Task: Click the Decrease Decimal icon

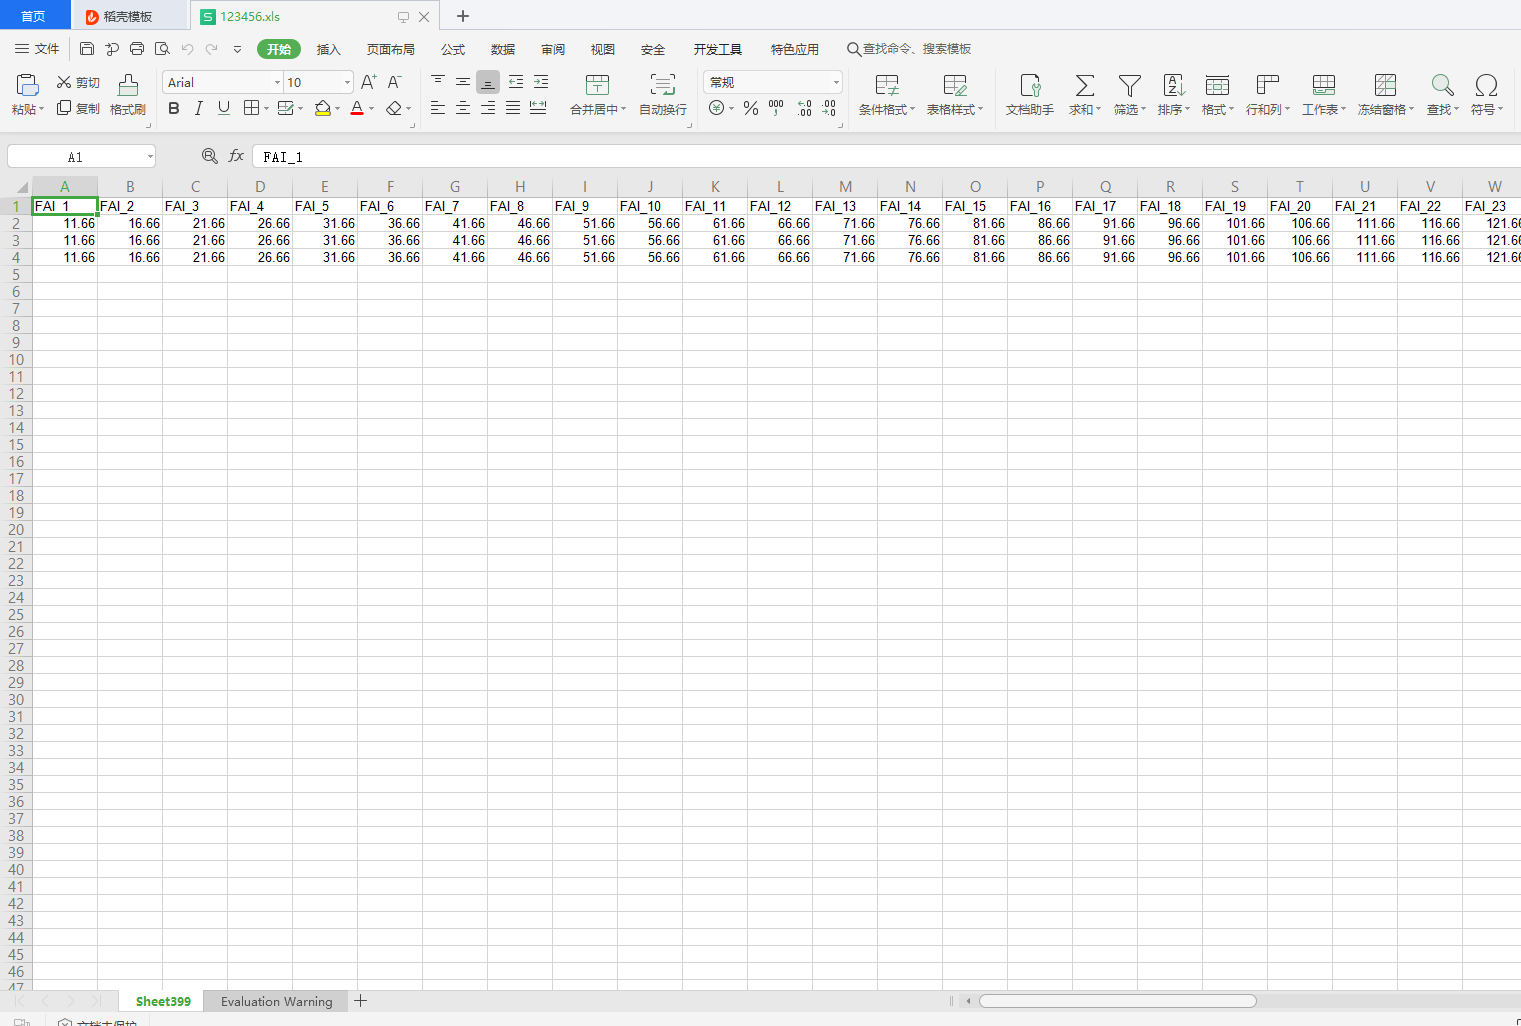Action: click(829, 108)
